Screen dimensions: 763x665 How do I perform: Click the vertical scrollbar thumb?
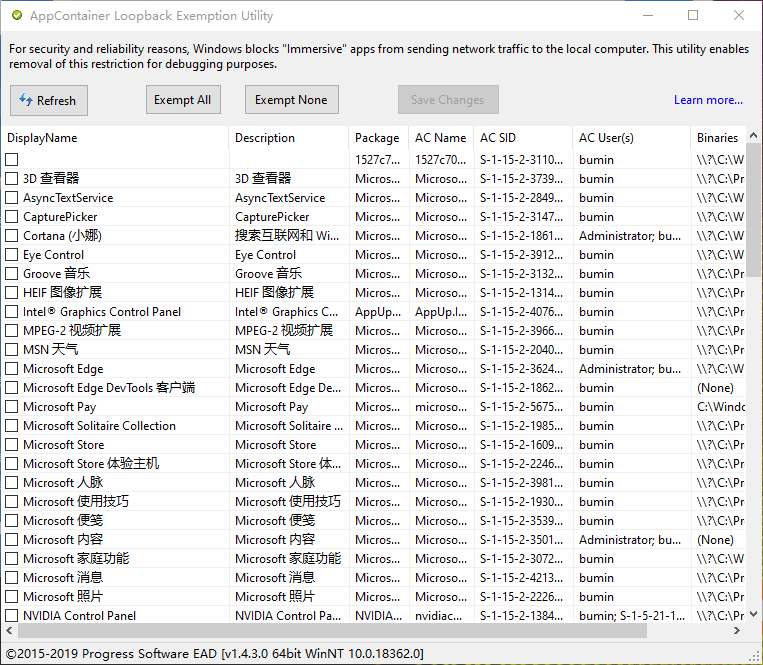[x=753, y=210]
